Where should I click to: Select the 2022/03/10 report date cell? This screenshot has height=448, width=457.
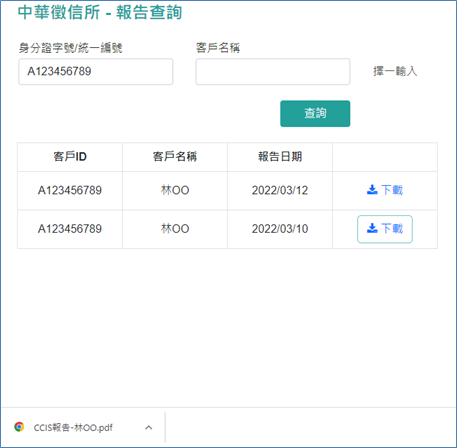tap(280, 229)
